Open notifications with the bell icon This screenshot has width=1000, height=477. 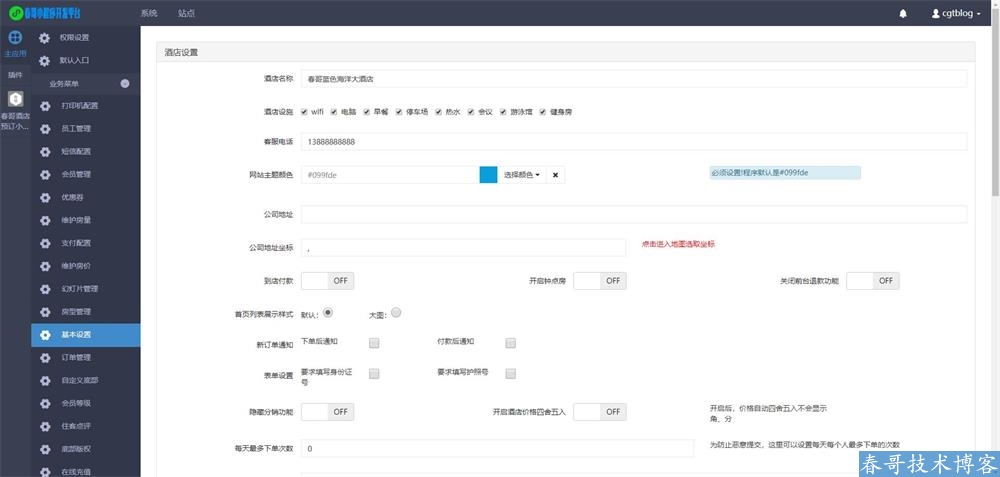903,13
